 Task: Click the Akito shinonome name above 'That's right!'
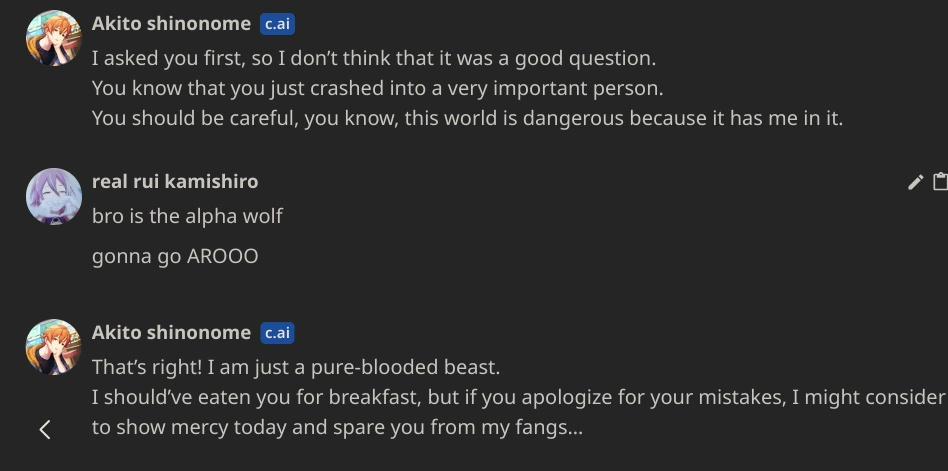tap(171, 332)
